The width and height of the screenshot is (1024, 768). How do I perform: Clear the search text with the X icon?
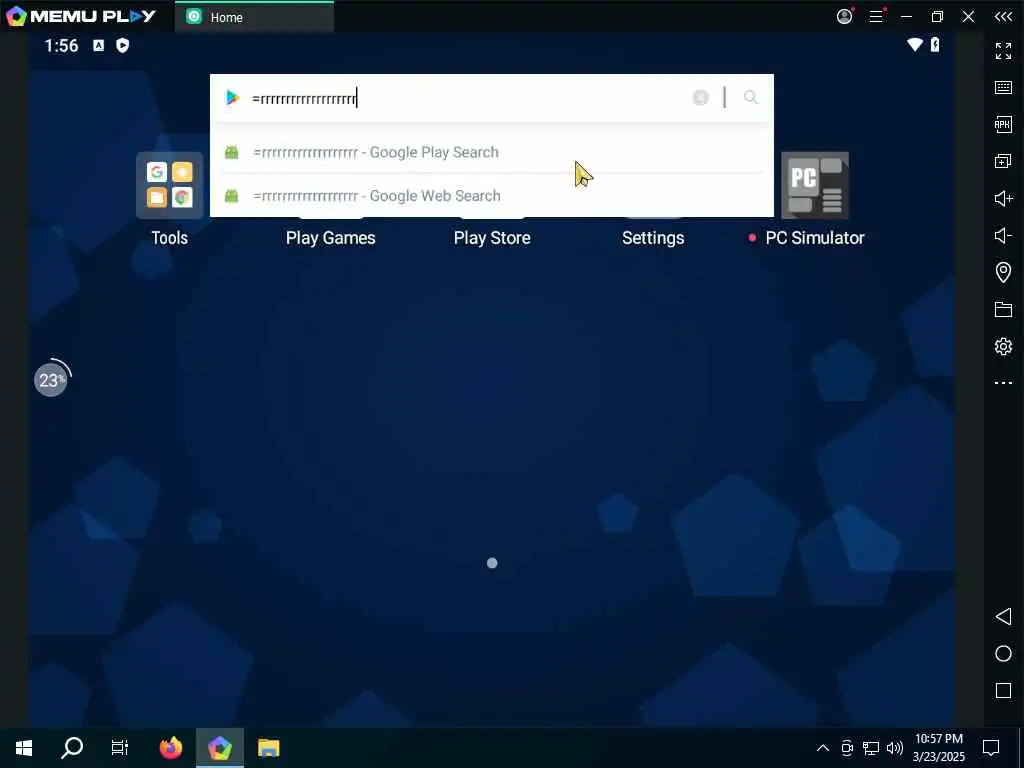[x=700, y=98]
